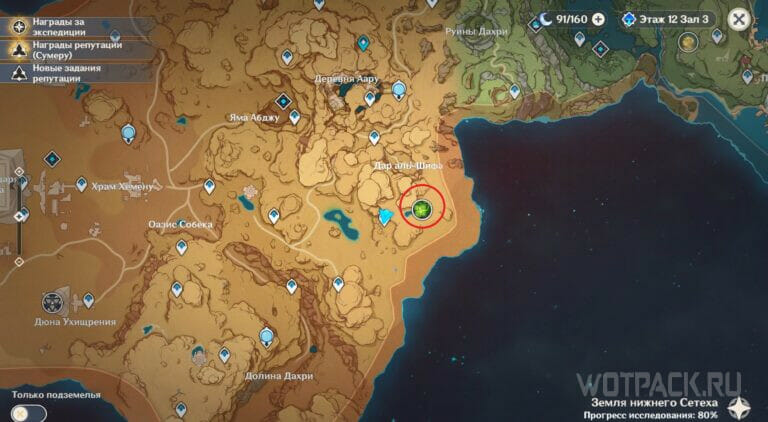Image resolution: width=768 pixels, height=422 pixels.
Task: Click the plus button beside 91/160 resin
Action: [598, 20]
